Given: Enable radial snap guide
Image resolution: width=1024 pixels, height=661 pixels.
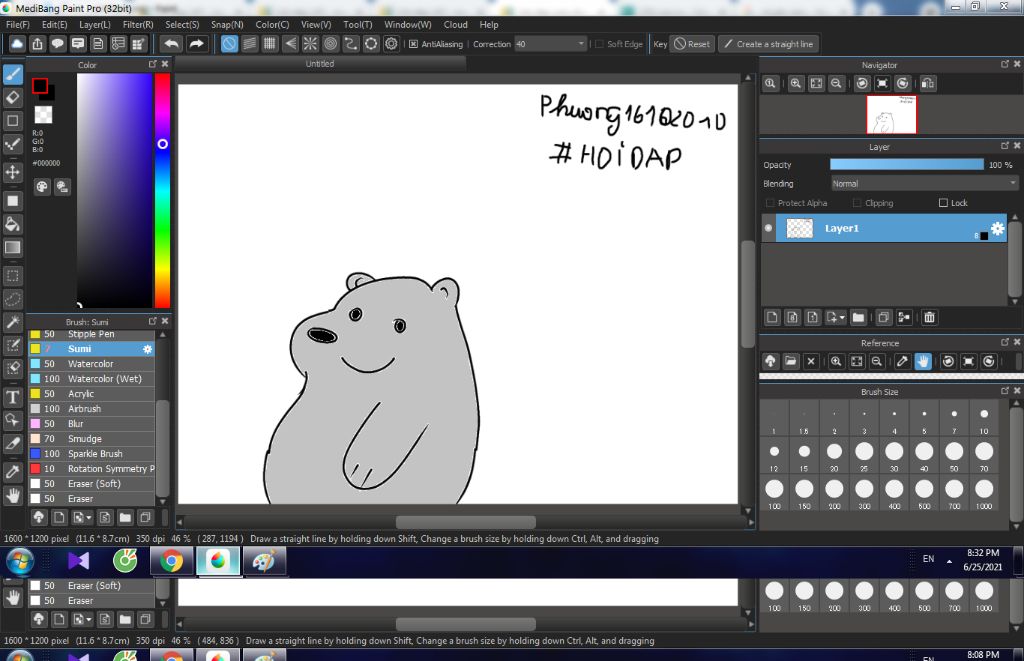Looking at the screenshot, I should tap(310, 44).
